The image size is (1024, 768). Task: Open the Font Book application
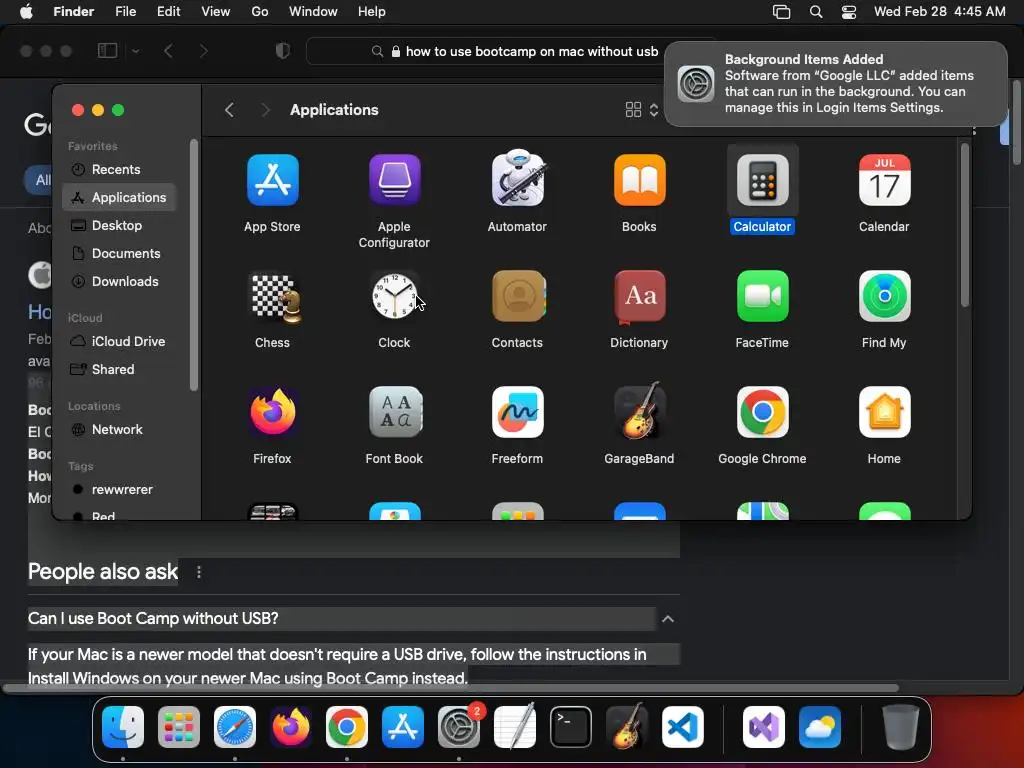395,411
